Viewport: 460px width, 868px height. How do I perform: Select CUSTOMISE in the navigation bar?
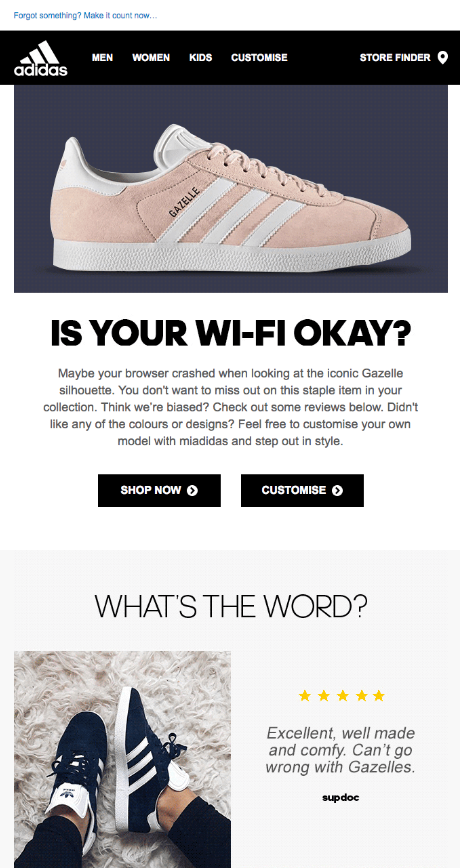tap(259, 58)
